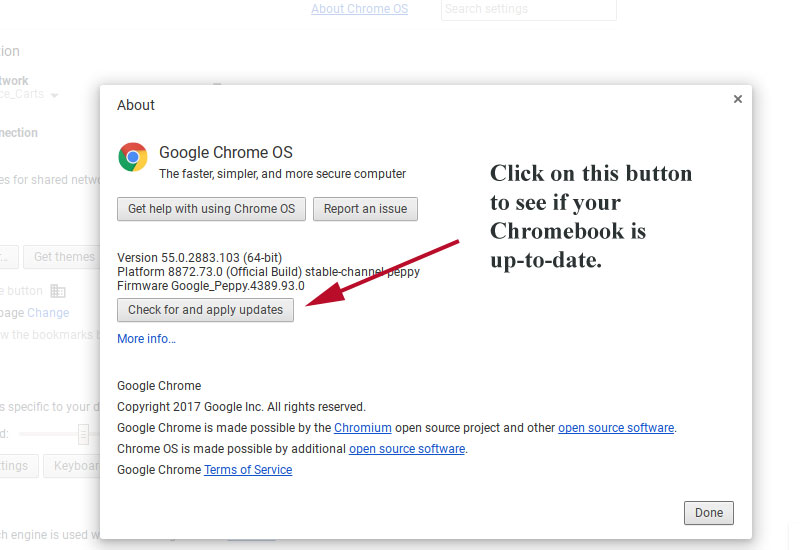Screen dimensions: 800x550
Task: Focus the Search settings field
Action: click(x=529, y=9)
